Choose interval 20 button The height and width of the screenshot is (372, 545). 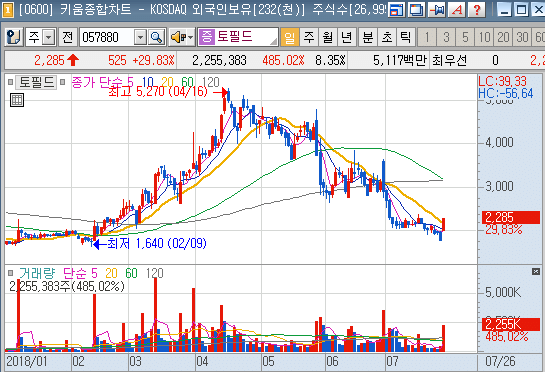coord(503,37)
